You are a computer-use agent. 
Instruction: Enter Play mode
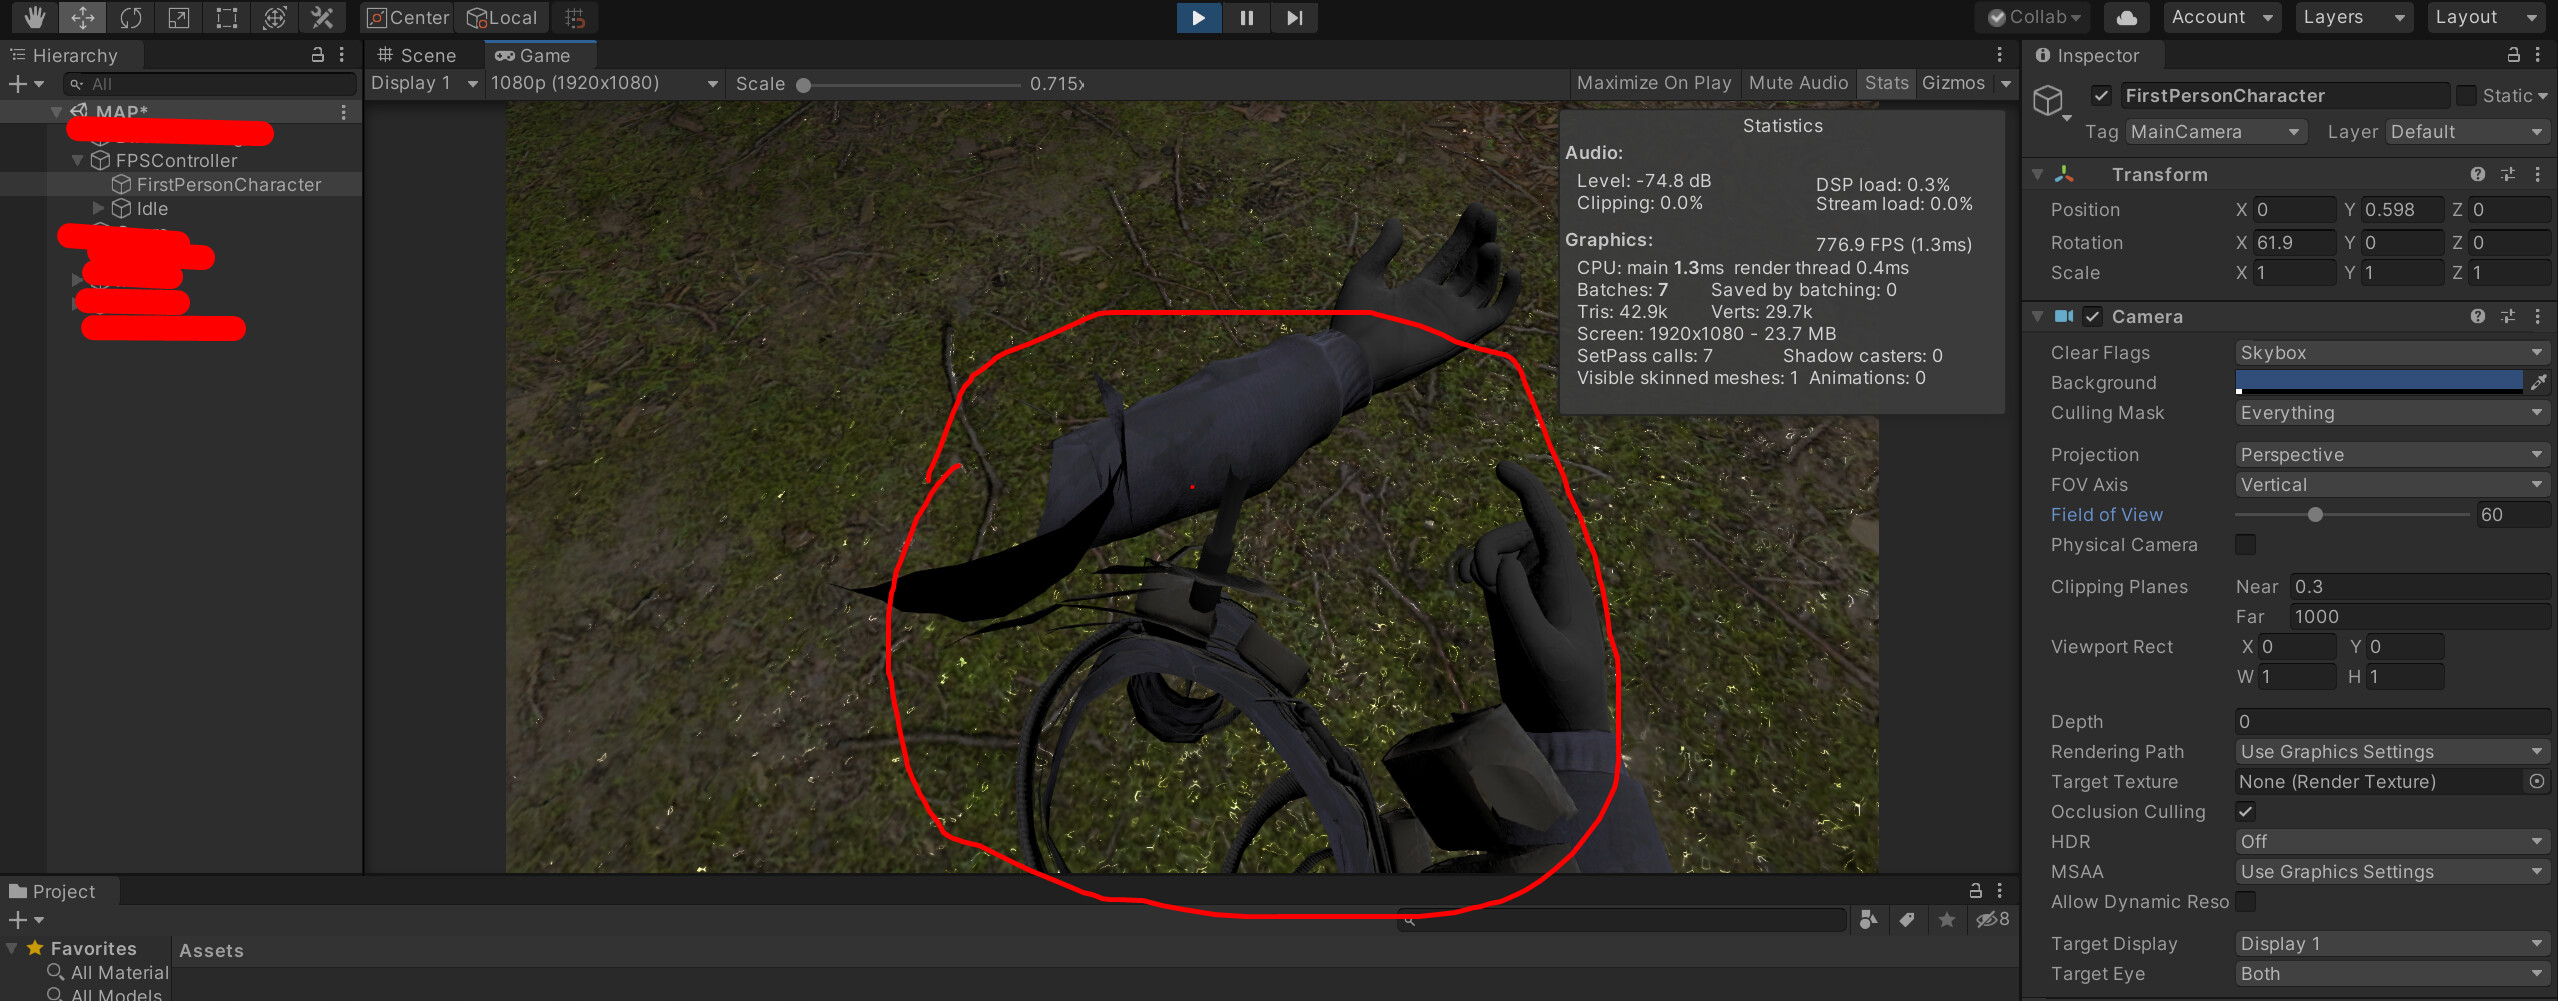(x=1197, y=17)
